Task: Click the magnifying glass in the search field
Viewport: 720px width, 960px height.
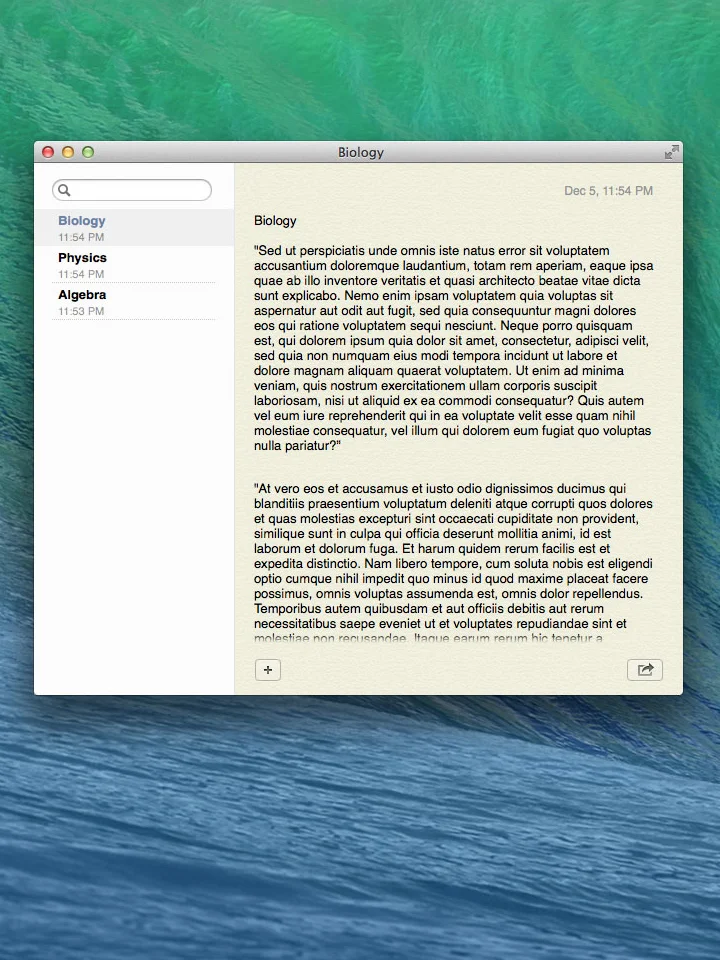Action: coord(64,190)
